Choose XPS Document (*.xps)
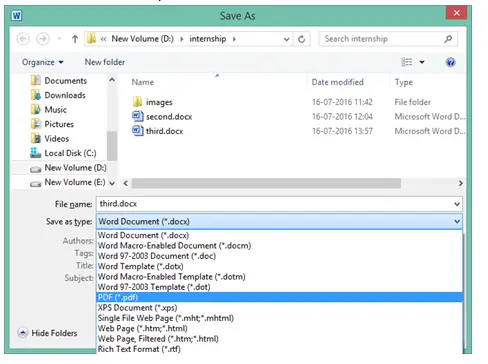The width and height of the screenshot is (488, 364). 279,308
